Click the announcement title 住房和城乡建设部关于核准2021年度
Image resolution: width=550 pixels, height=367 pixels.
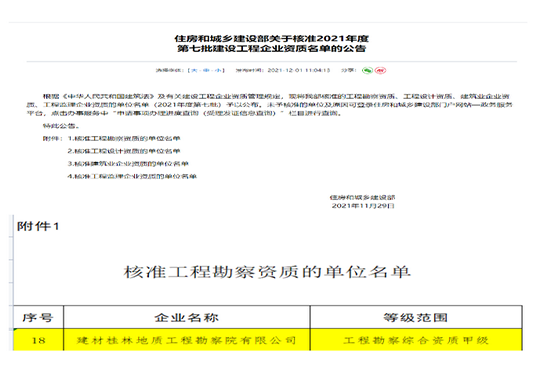tap(271, 39)
